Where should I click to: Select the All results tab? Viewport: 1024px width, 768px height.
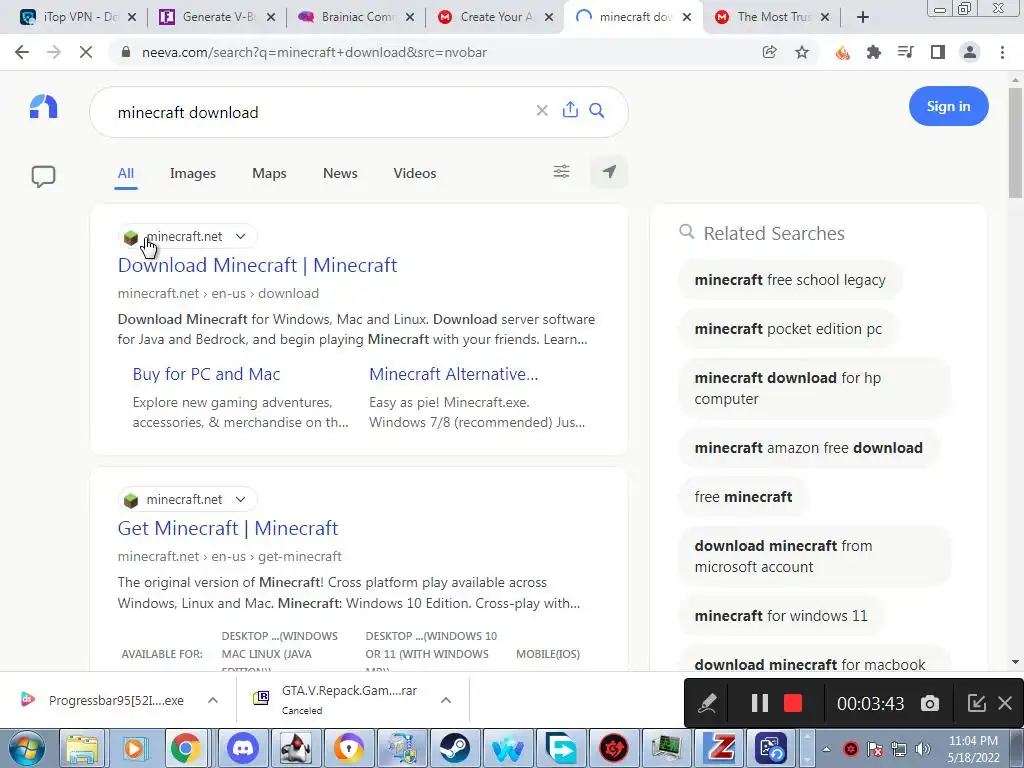click(126, 173)
